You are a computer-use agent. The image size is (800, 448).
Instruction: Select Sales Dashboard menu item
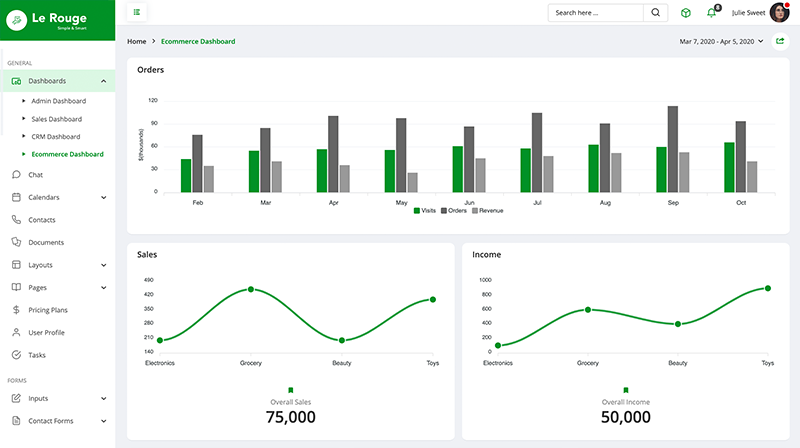point(60,119)
